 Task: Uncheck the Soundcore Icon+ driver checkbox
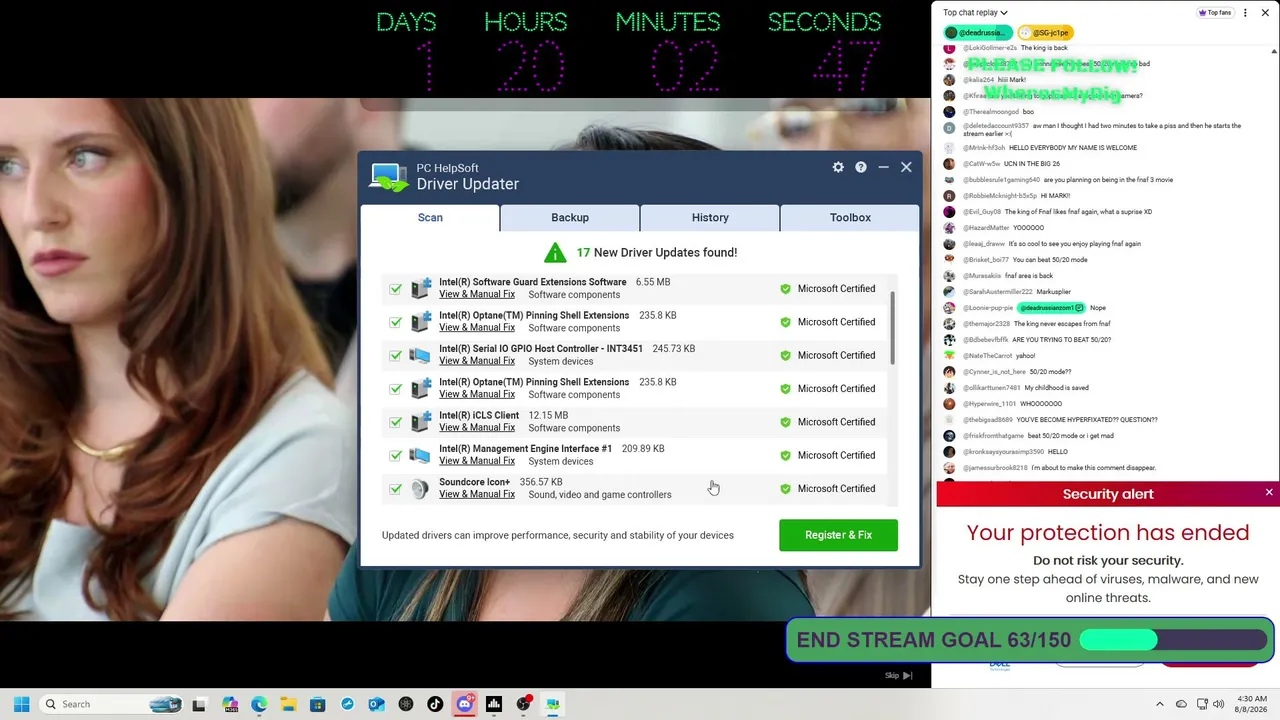[396, 489]
